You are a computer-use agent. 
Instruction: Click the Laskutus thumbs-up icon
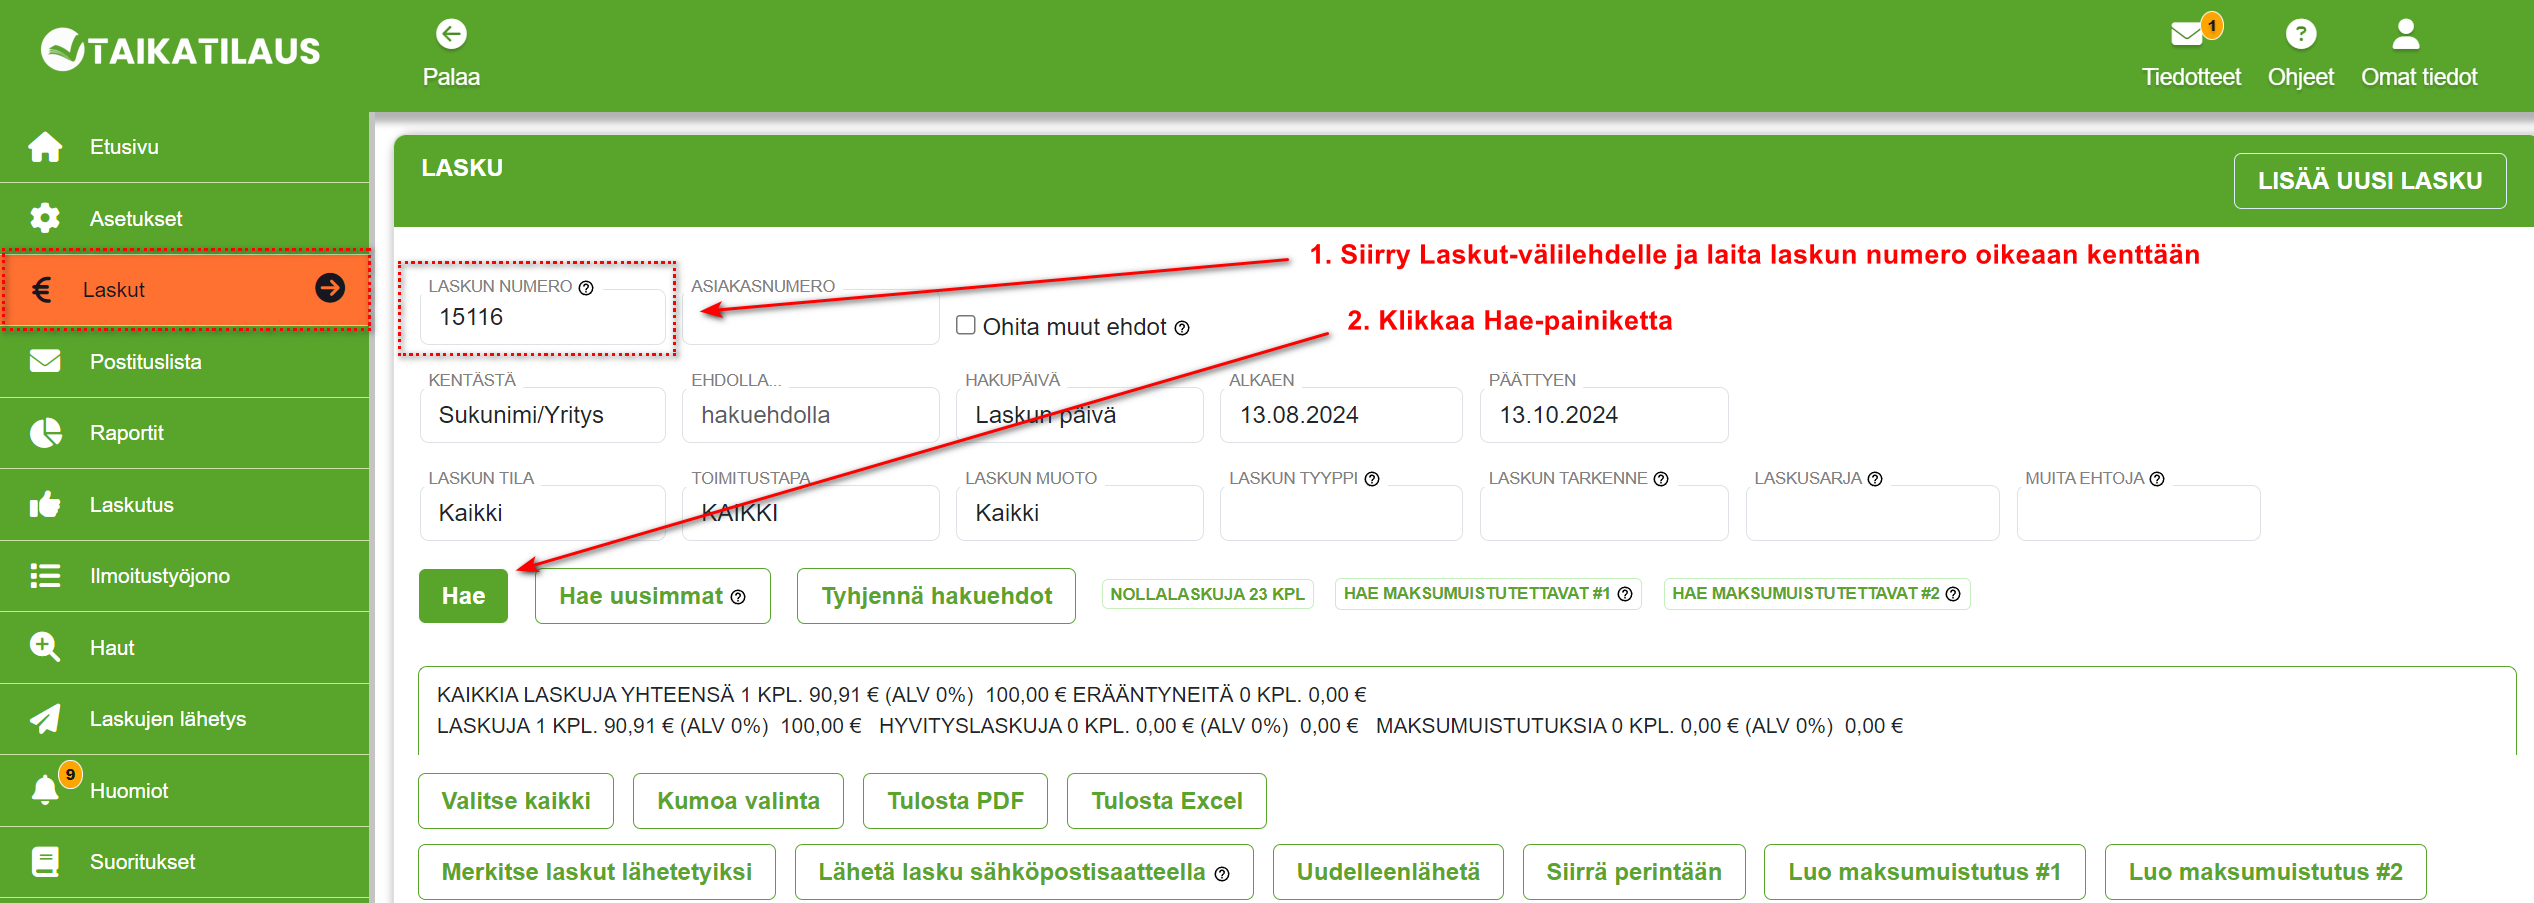45,504
